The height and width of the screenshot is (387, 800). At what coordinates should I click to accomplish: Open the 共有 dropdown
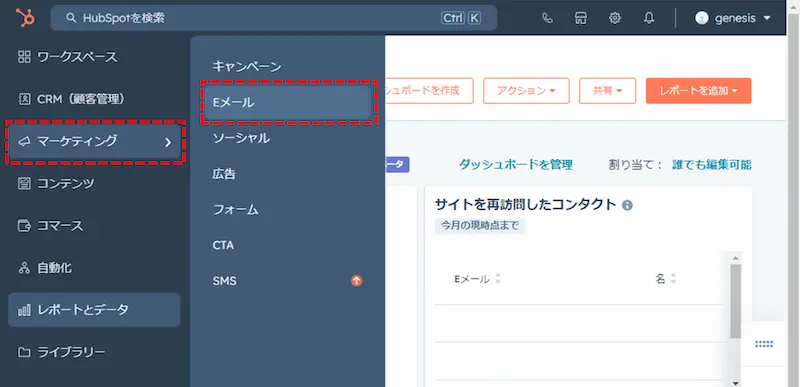(x=607, y=91)
